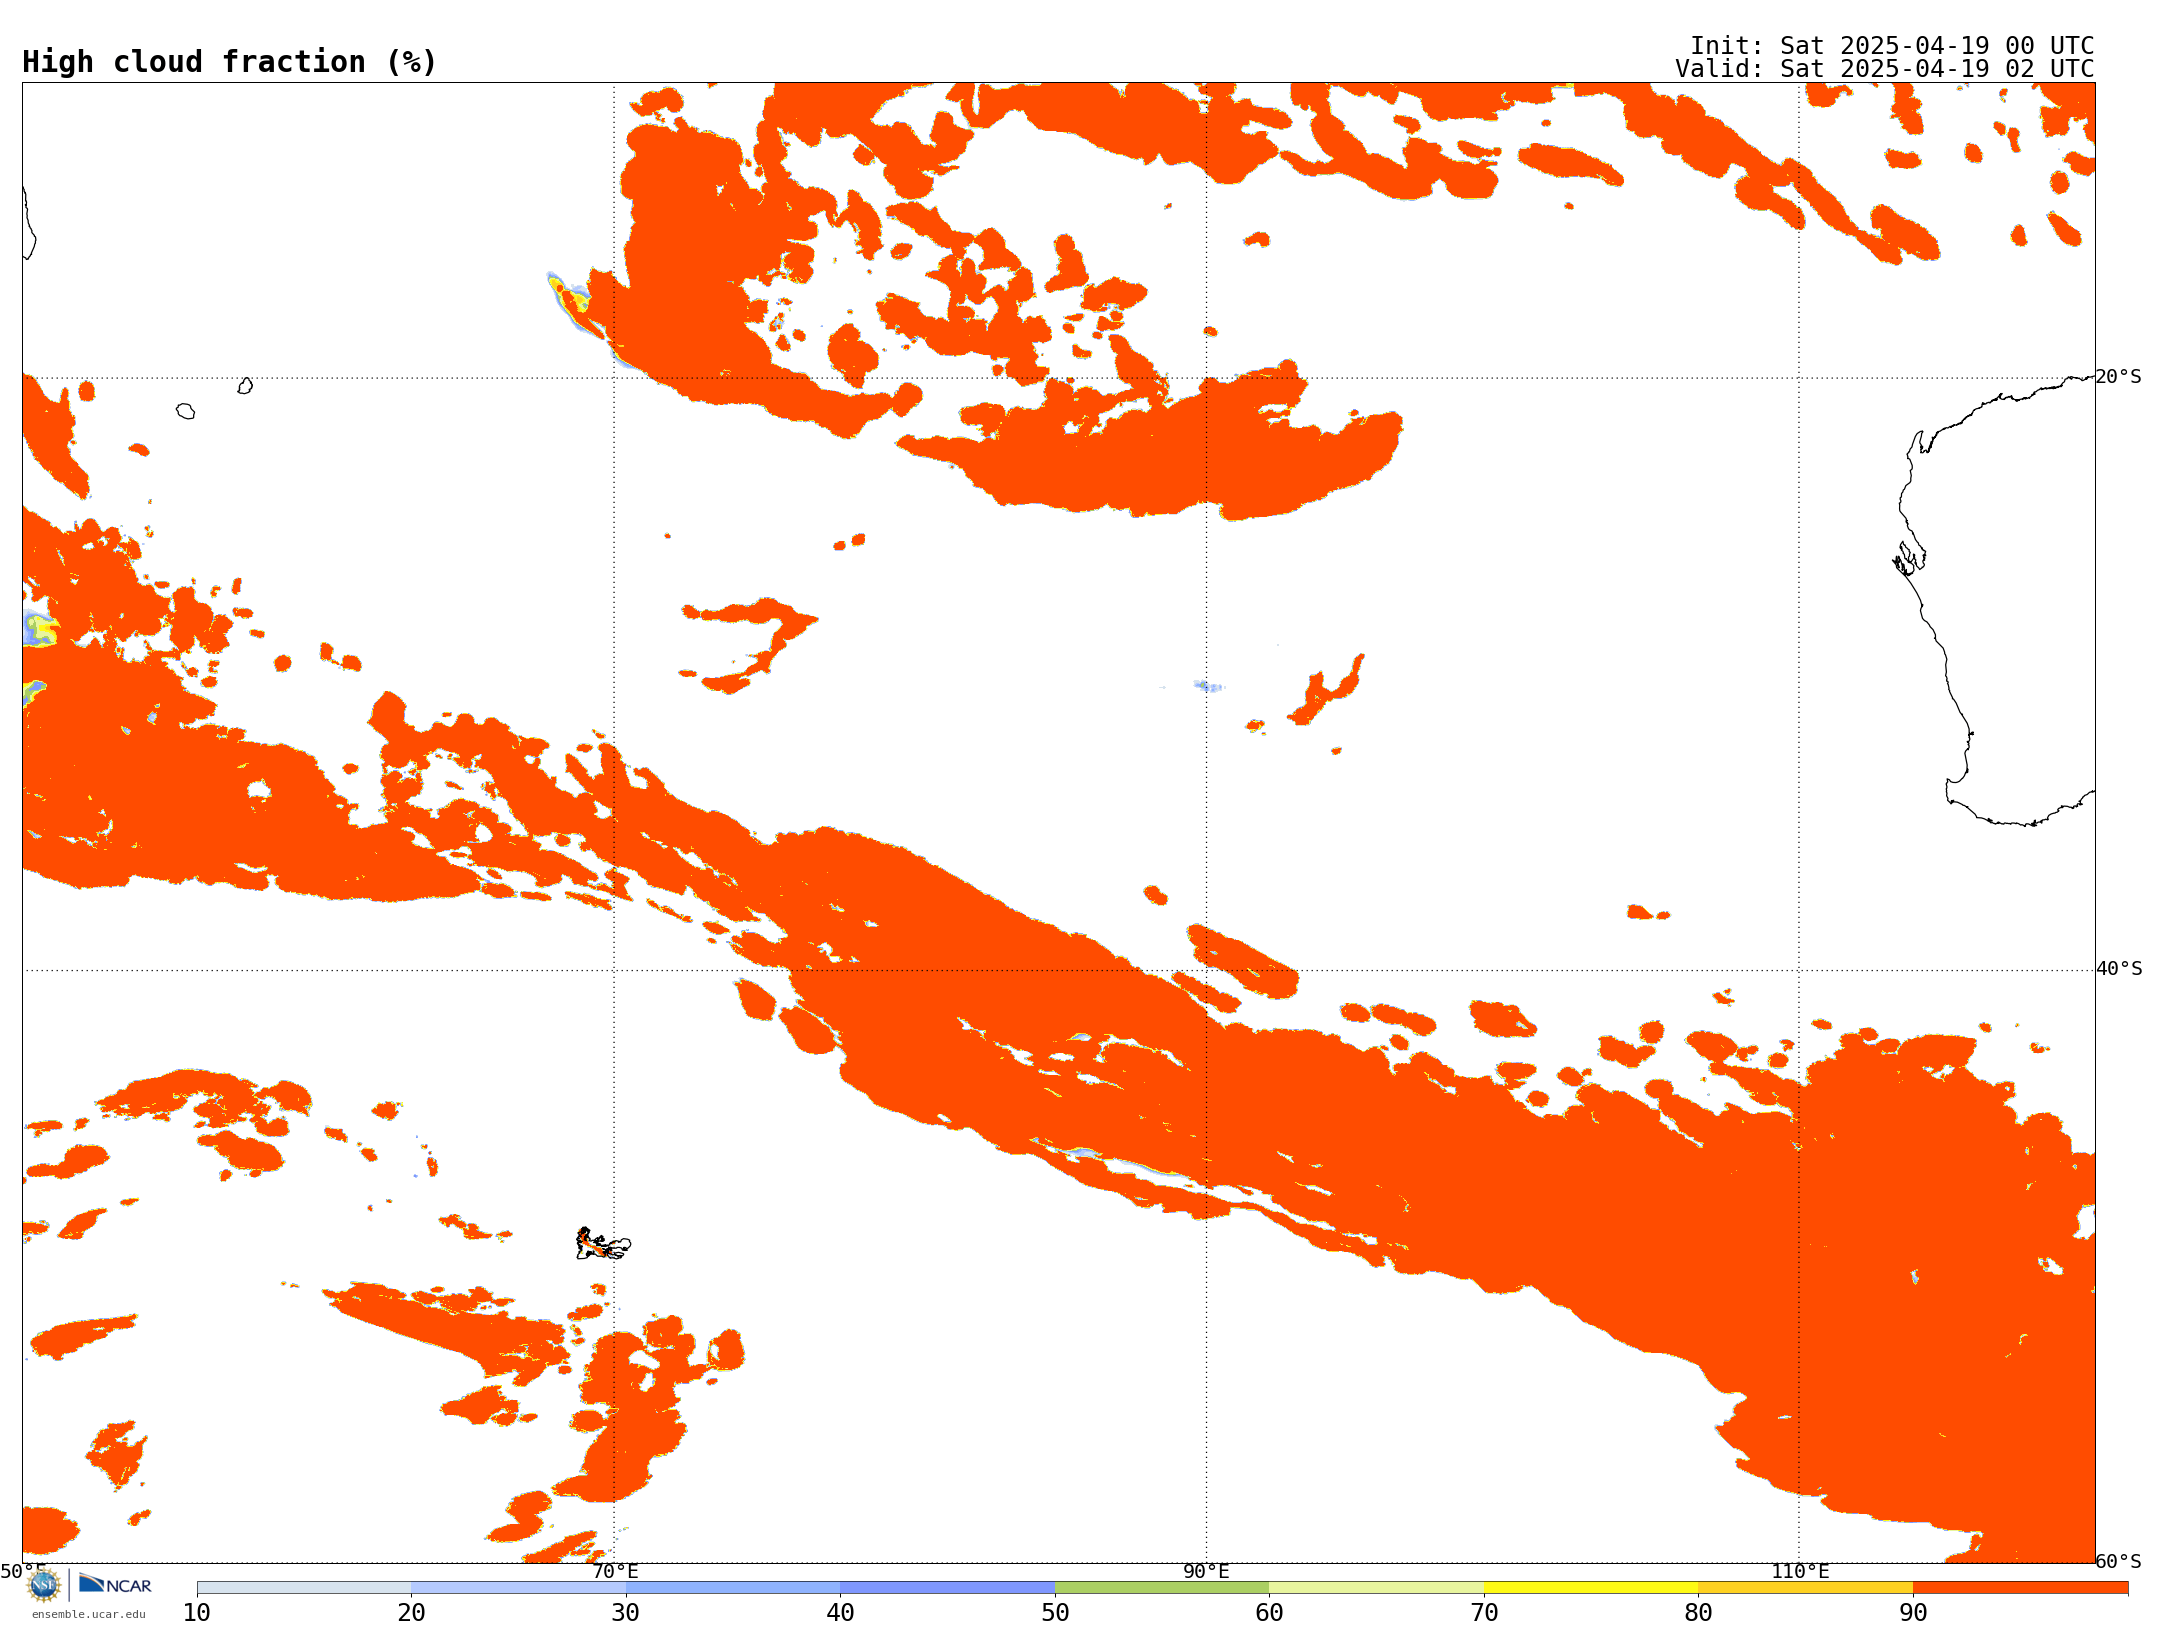Screen dimensions: 2160x1626
Task: Click the 50–60 green colorbar segment
Action: coord(1162,1588)
